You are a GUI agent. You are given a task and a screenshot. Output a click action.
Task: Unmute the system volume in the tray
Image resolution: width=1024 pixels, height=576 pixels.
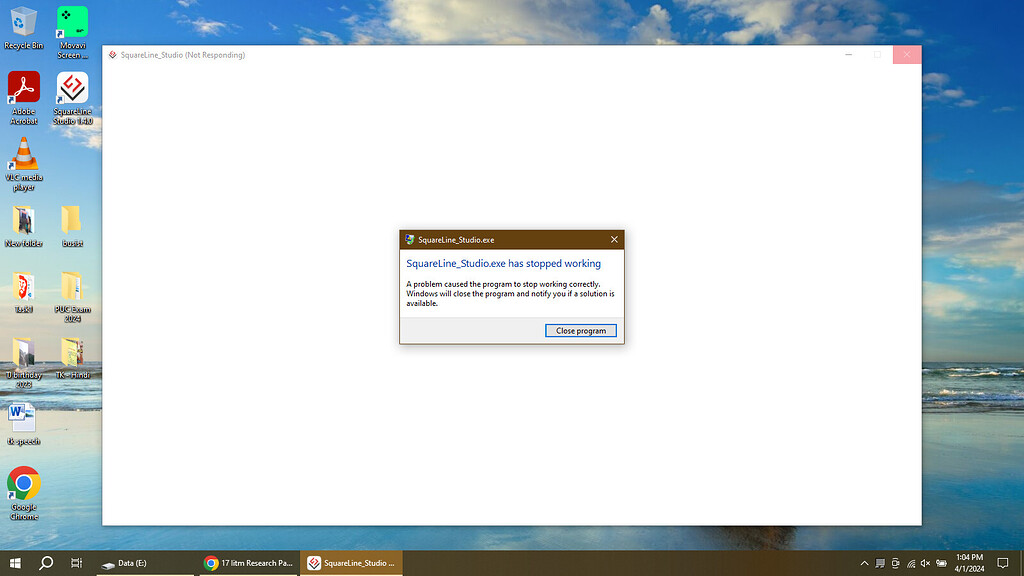(925, 563)
